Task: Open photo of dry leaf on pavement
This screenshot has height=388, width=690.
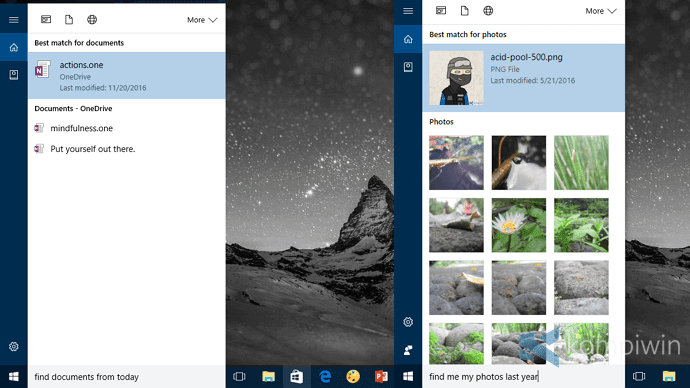Action: pyautogui.click(x=456, y=225)
